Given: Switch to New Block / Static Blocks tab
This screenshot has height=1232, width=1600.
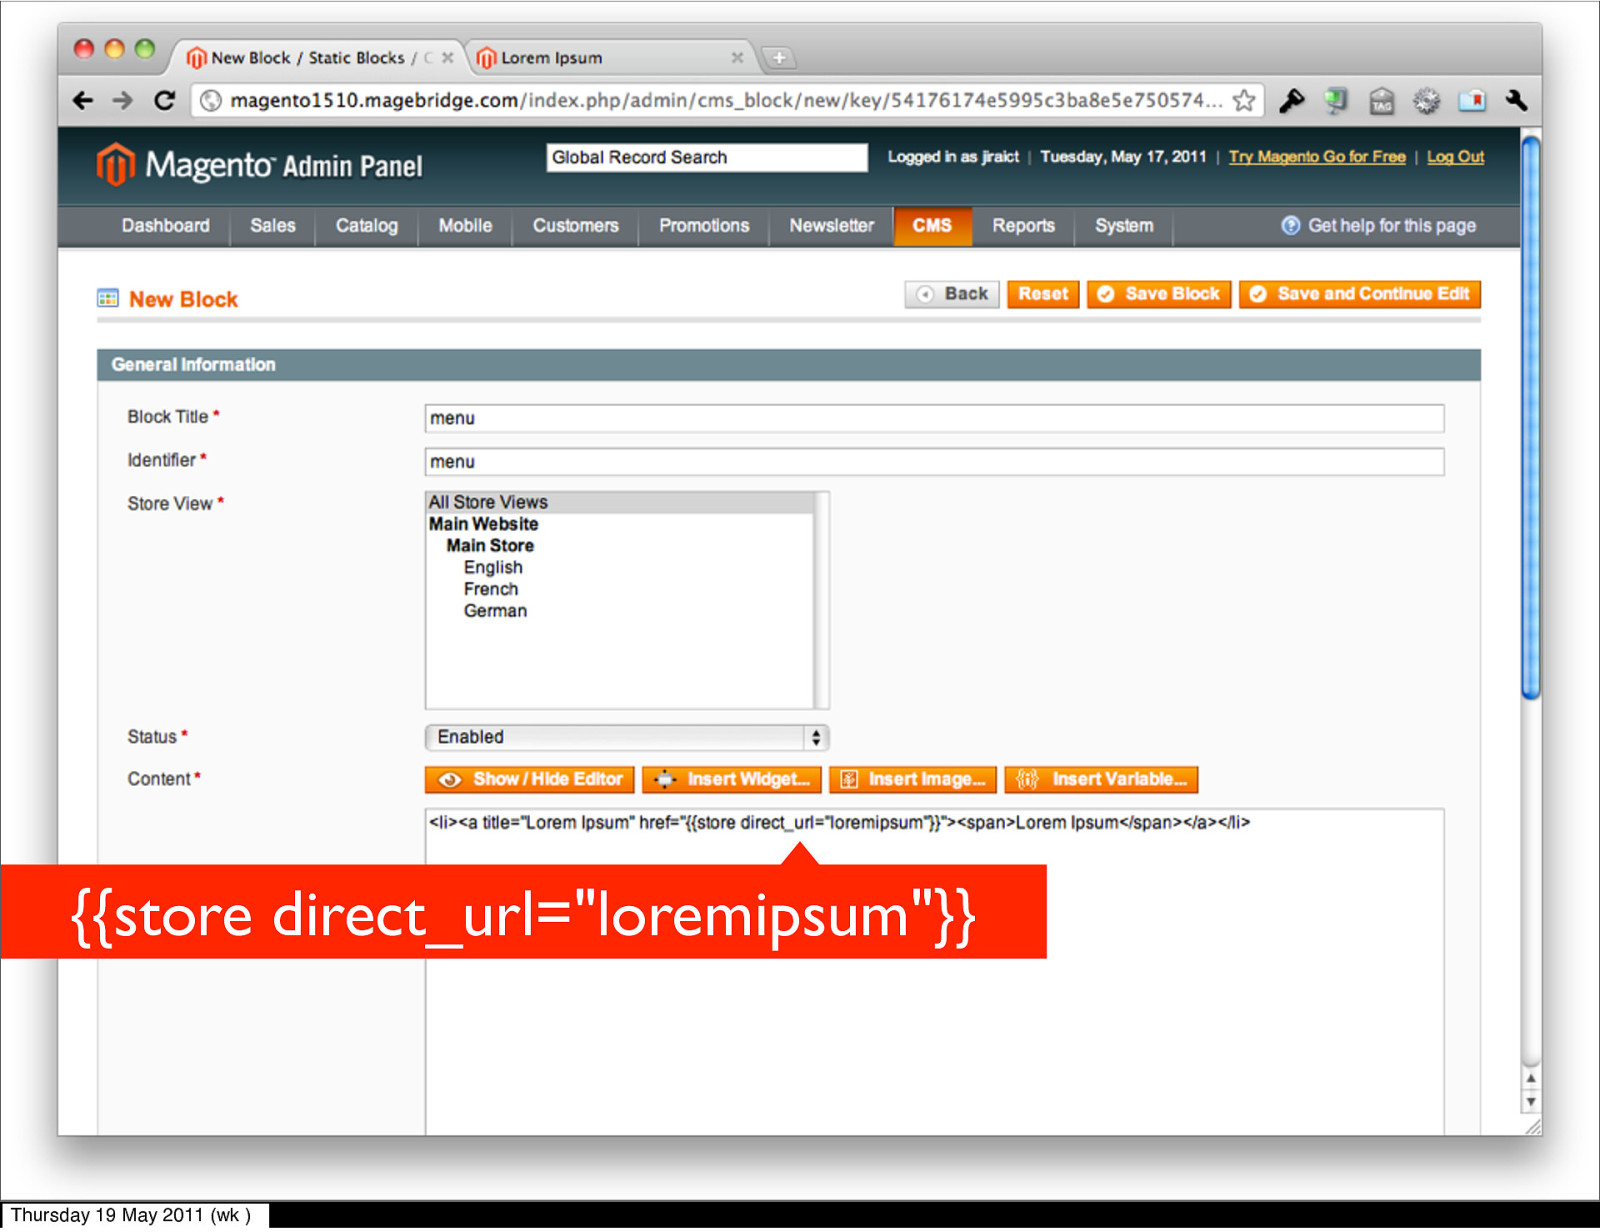Looking at the screenshot, I should [317, 58].
